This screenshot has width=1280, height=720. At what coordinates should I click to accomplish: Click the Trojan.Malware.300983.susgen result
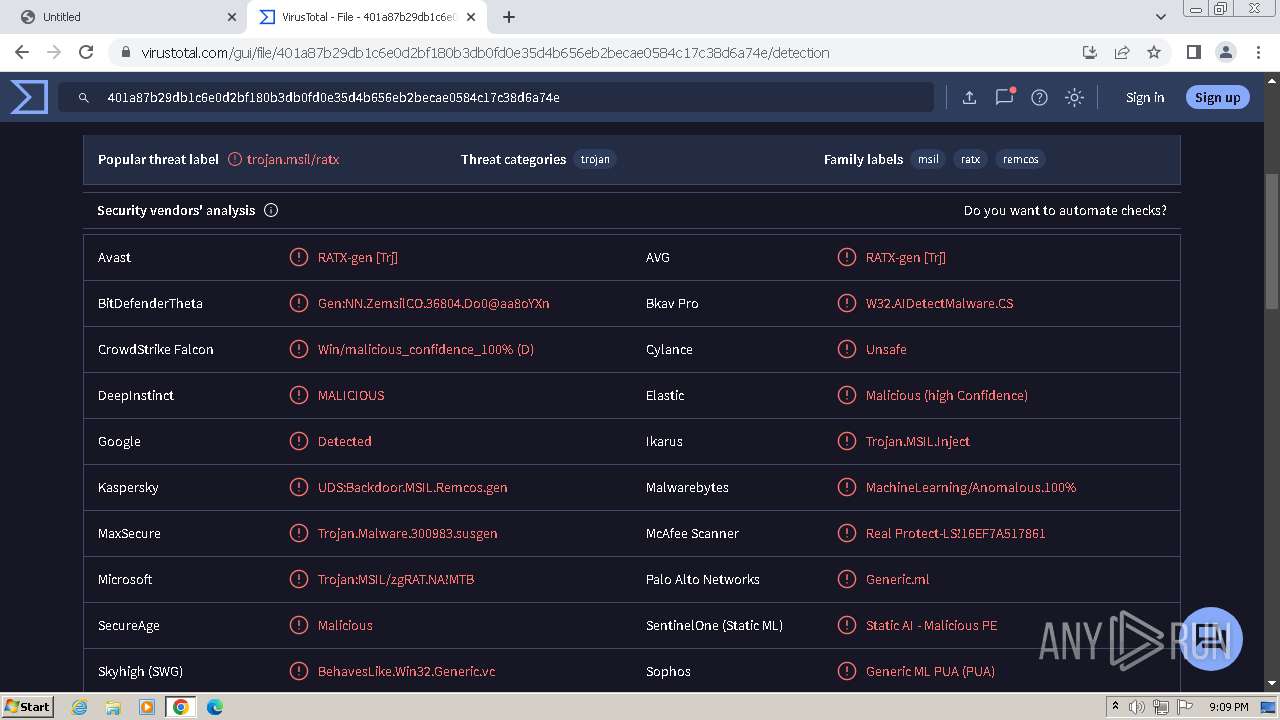(407, 533)
